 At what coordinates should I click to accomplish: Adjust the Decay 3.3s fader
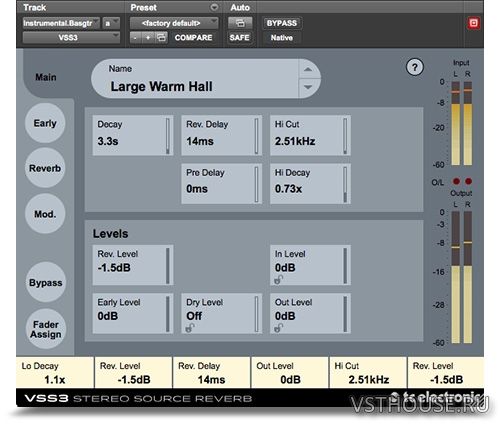coord(168,136)
